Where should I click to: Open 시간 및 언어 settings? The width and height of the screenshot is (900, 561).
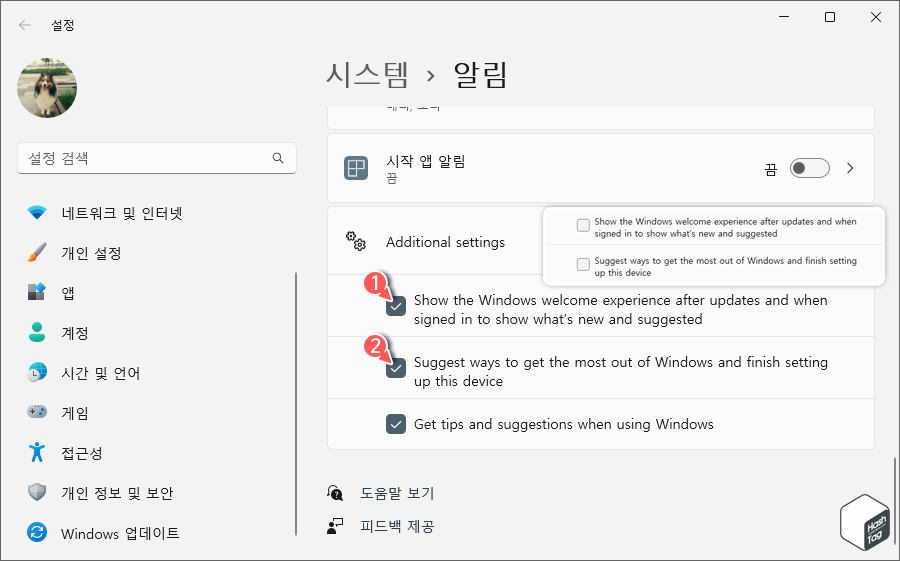101,373
